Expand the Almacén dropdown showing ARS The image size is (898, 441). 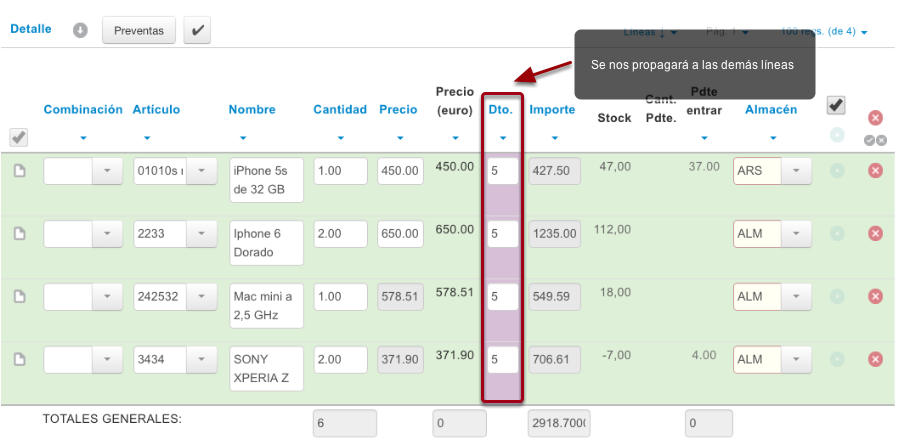pos(796,171)
